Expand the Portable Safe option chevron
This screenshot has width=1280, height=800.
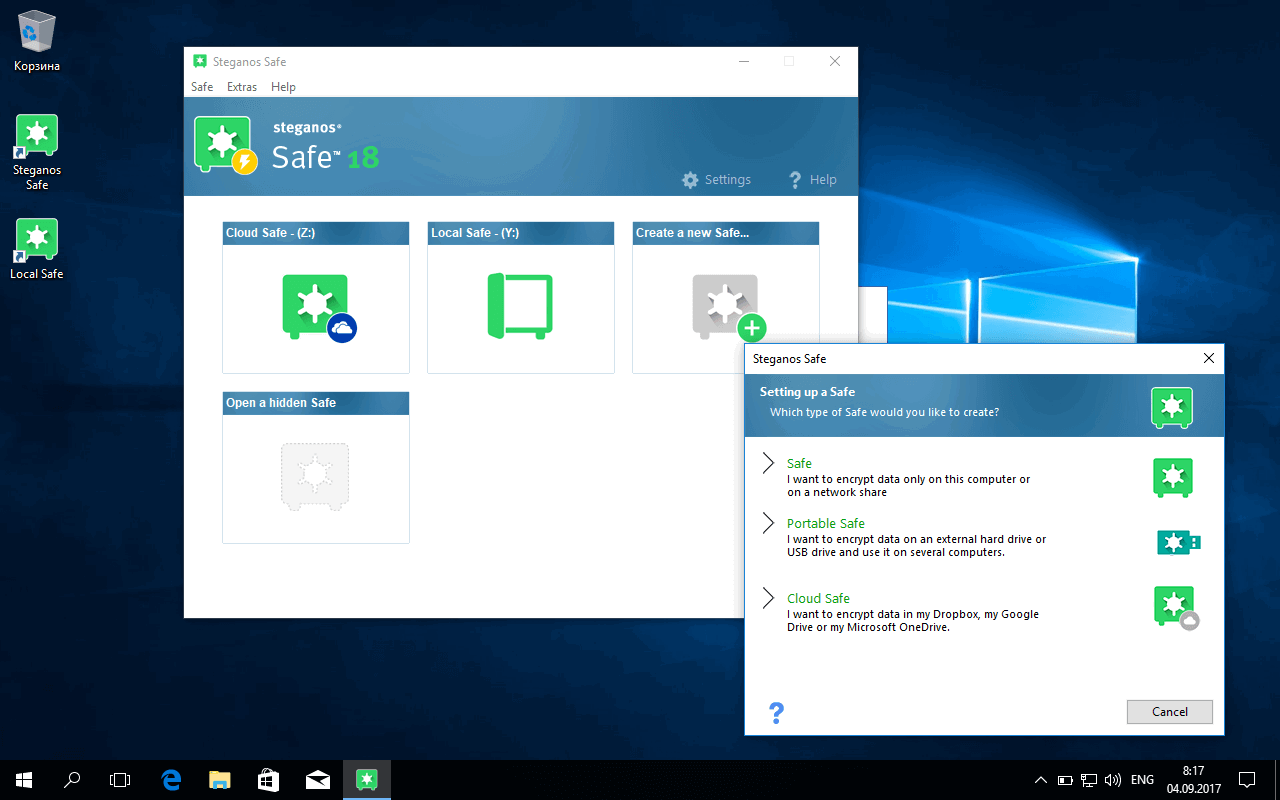pos(768,523)
